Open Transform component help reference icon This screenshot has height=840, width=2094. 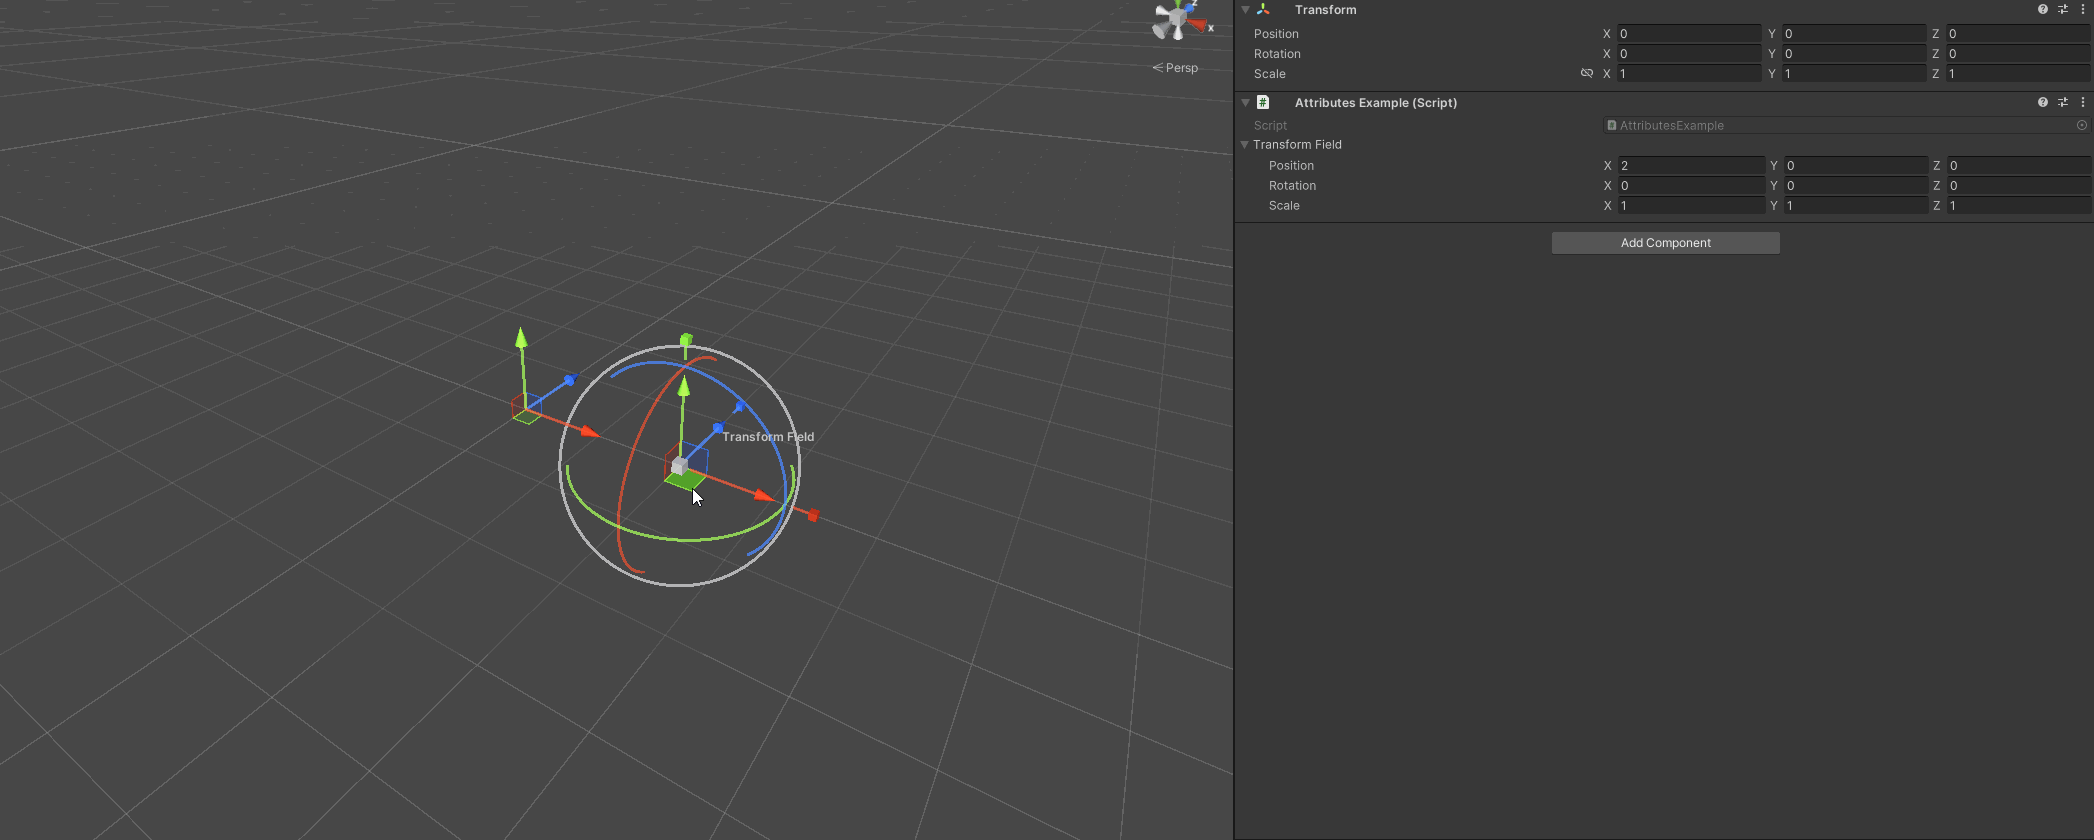point(2043,9)
